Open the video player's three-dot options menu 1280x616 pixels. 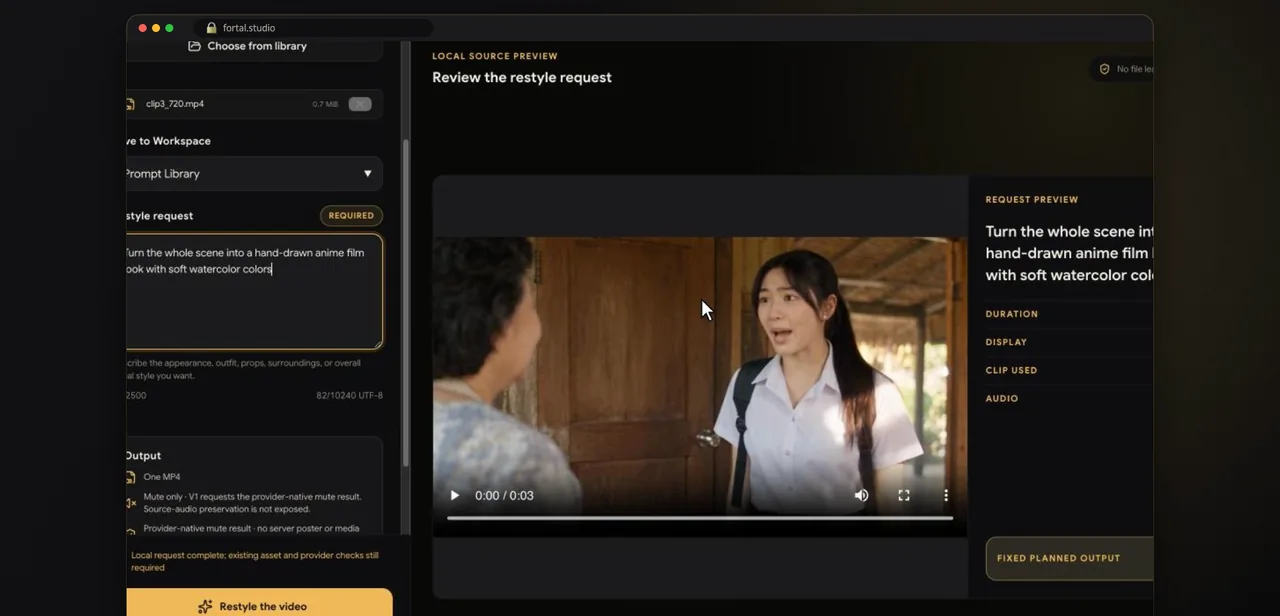point(946,495)
